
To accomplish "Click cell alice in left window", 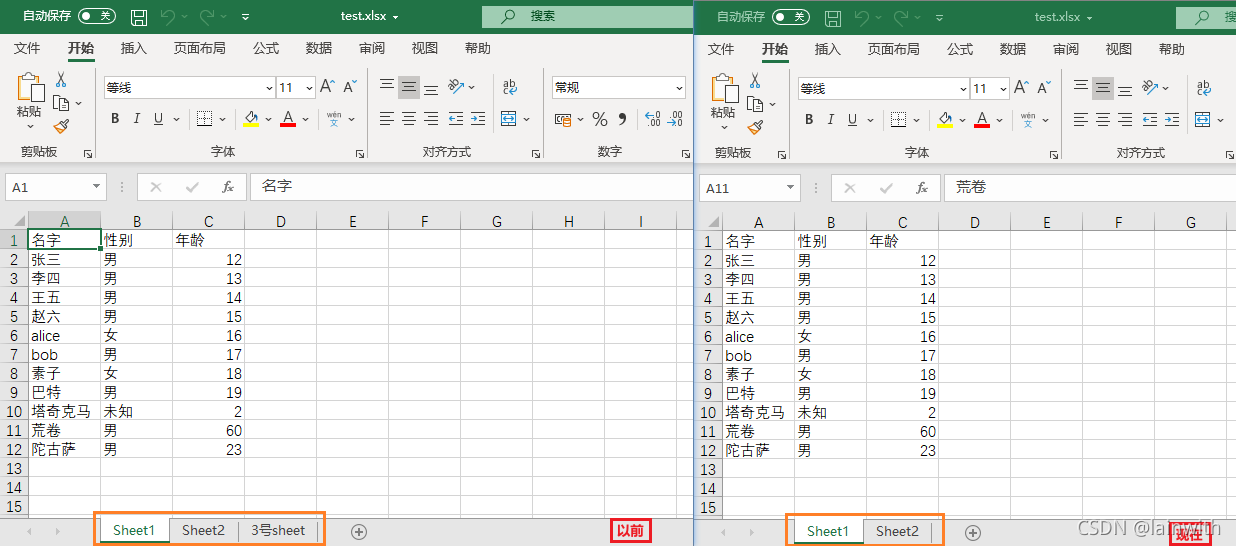I will [64, 336].
